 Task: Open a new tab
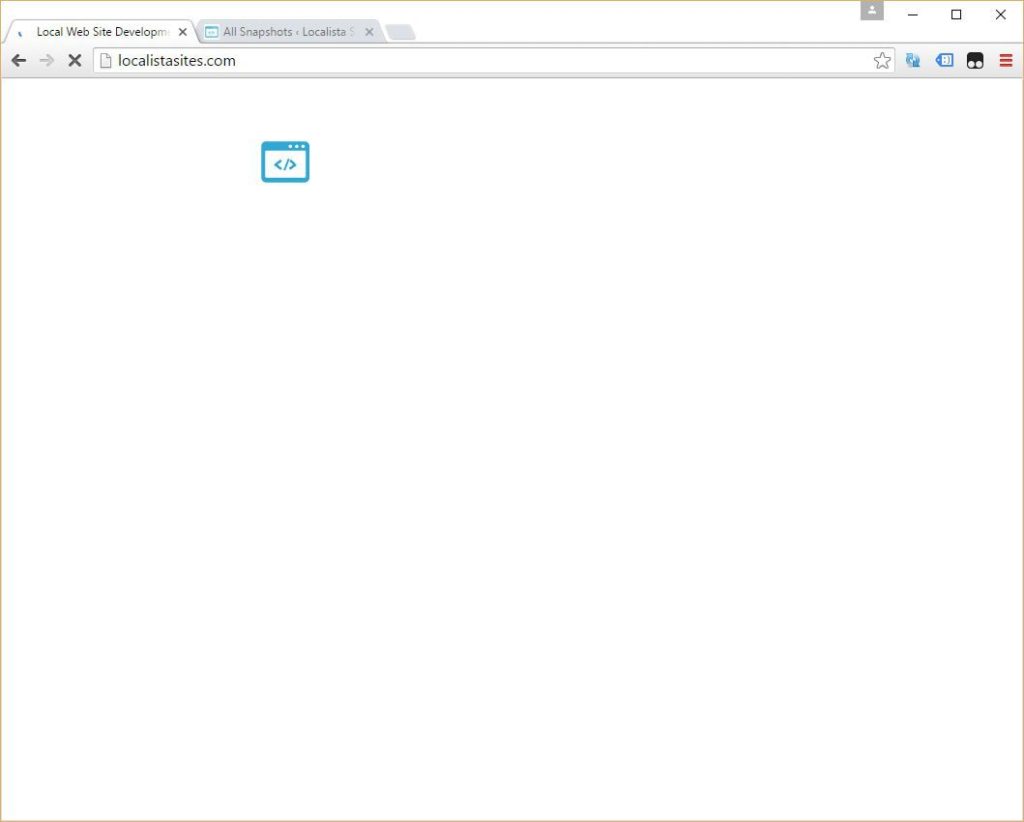click(x=400, y=33)
